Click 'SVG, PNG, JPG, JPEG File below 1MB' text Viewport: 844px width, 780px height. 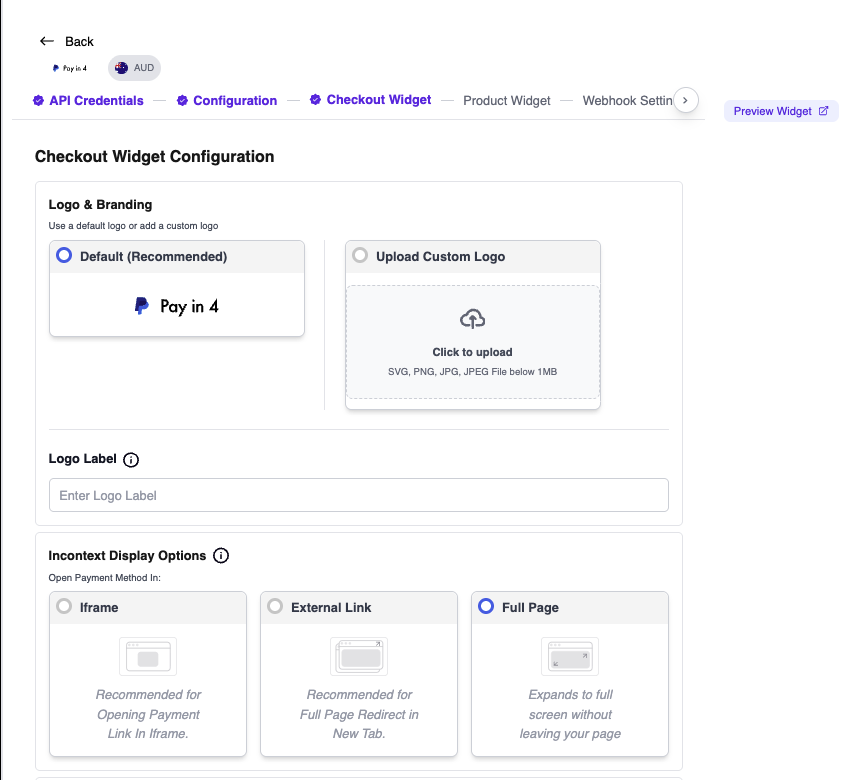pyautogui.click(x=472, y=371)
